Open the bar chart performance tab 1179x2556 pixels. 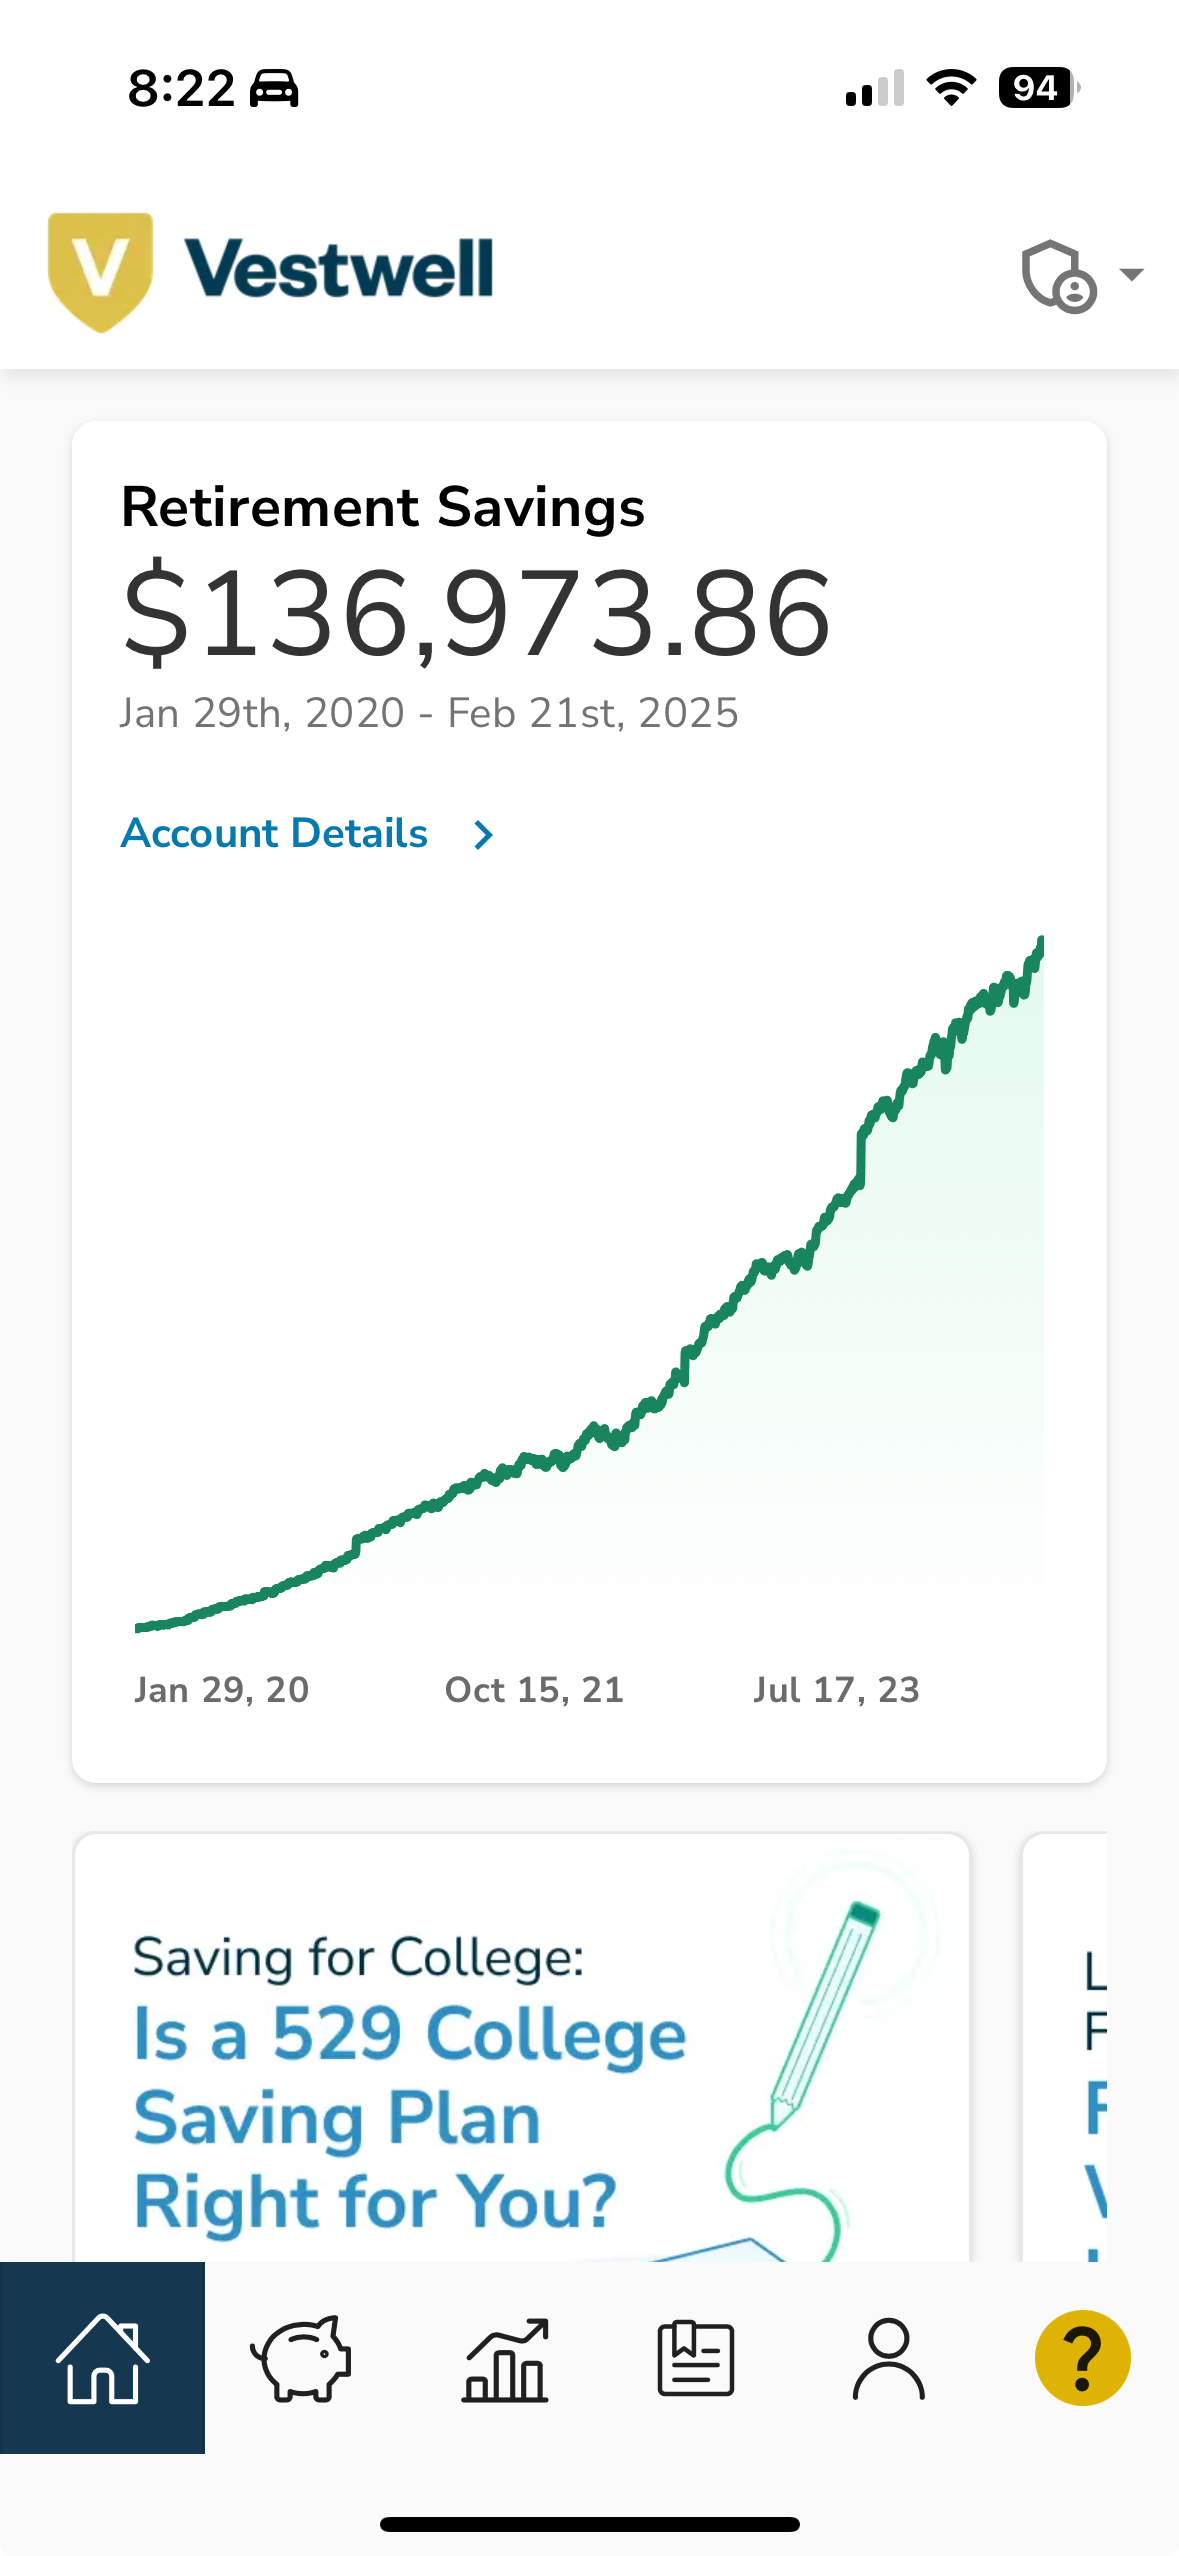click(x=505, y=2359)
